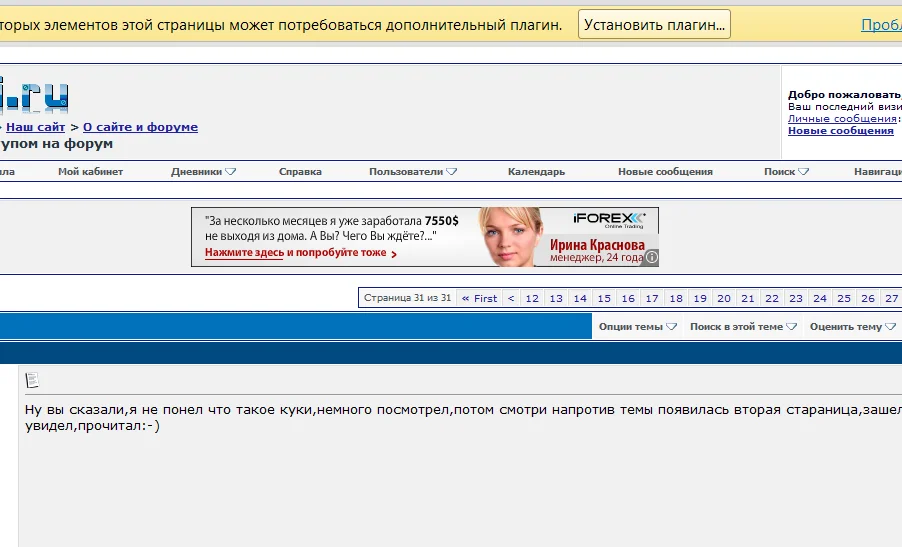902x547 pixels.
Task: Expand the Дневники dropdown menu
Action: (203, 171)
